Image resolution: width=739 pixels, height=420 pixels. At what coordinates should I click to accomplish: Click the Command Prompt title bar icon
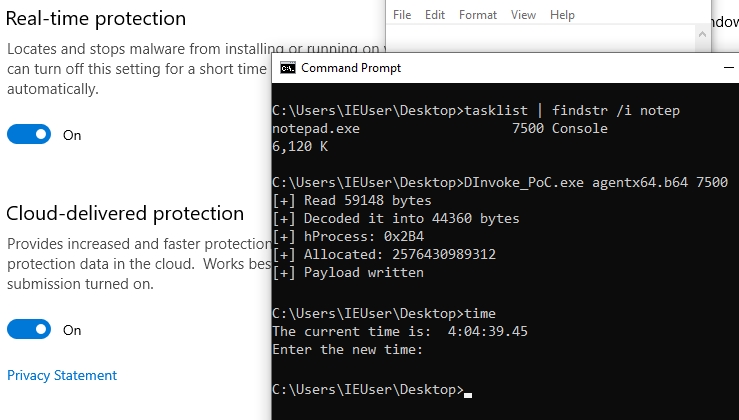click(287, 68)
